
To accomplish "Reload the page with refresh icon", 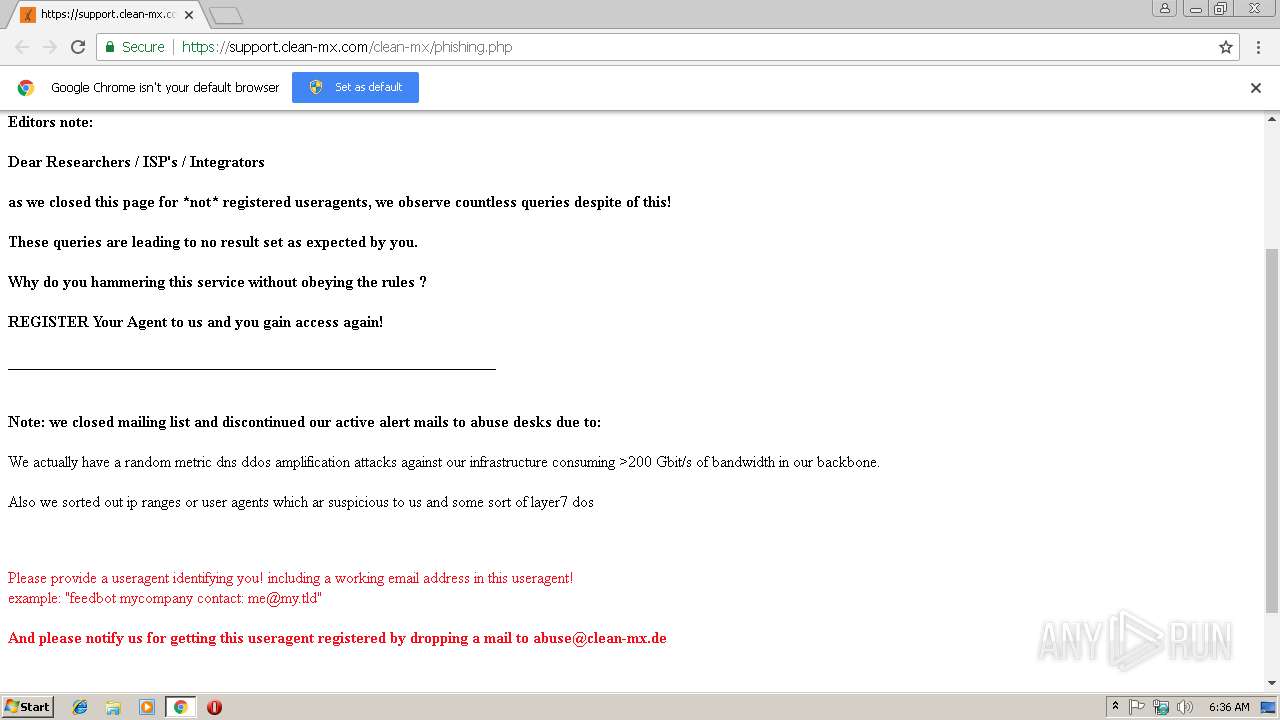I will pos(78,47).
